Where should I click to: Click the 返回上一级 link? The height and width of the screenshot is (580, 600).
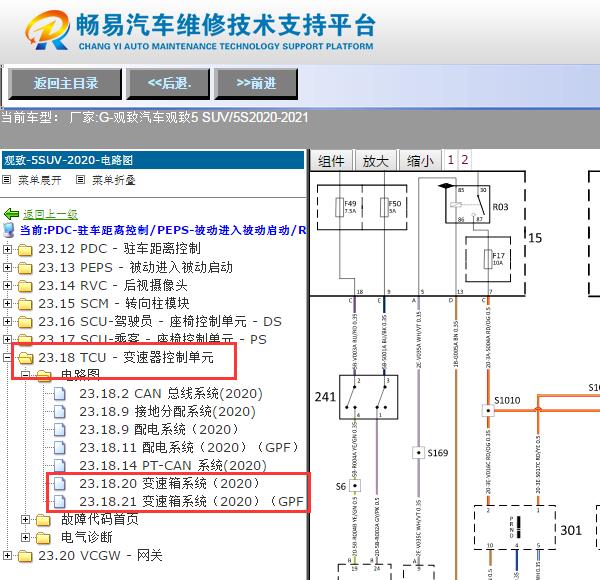point(51,214)
